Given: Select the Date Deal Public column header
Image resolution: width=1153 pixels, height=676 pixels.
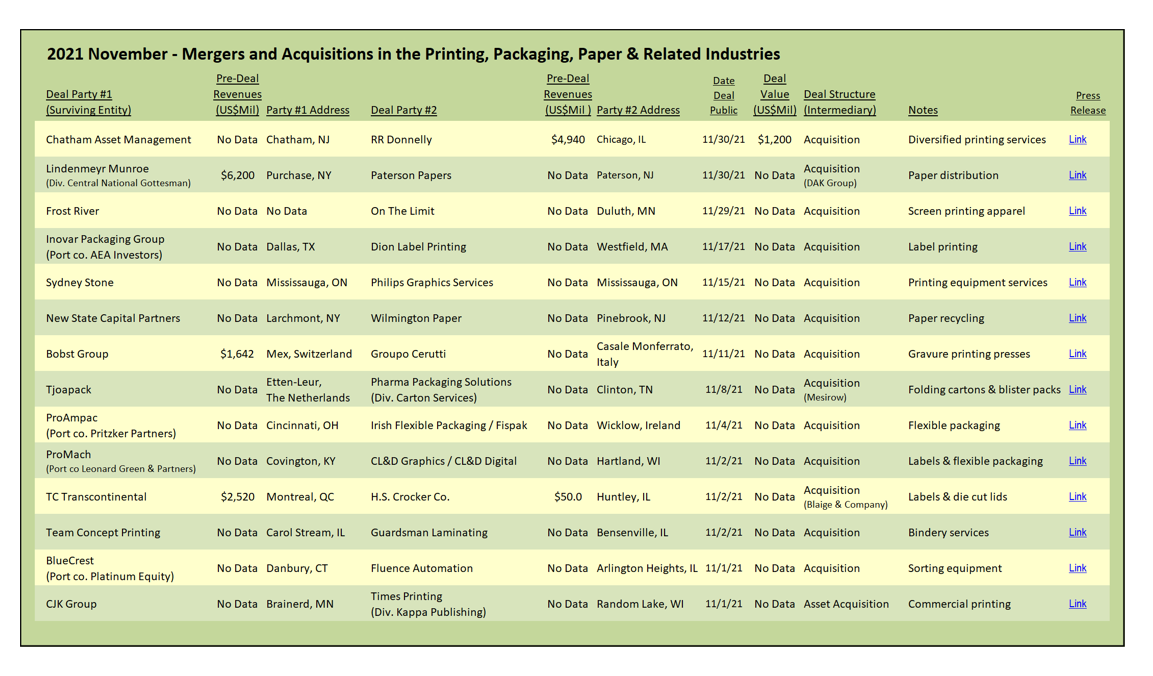Looking at the screenshot, I should (724, 96).
